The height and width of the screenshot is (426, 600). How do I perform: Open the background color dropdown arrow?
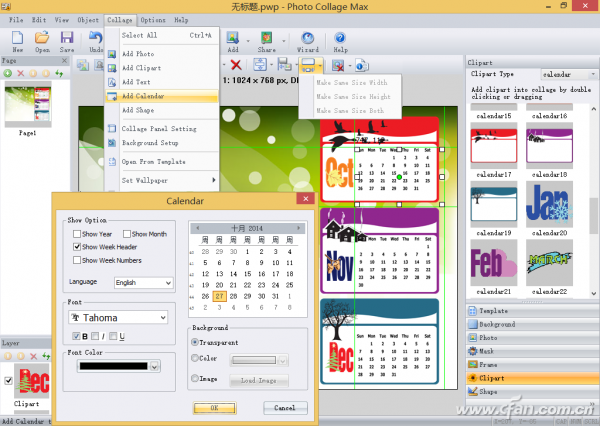coord(282,361)
